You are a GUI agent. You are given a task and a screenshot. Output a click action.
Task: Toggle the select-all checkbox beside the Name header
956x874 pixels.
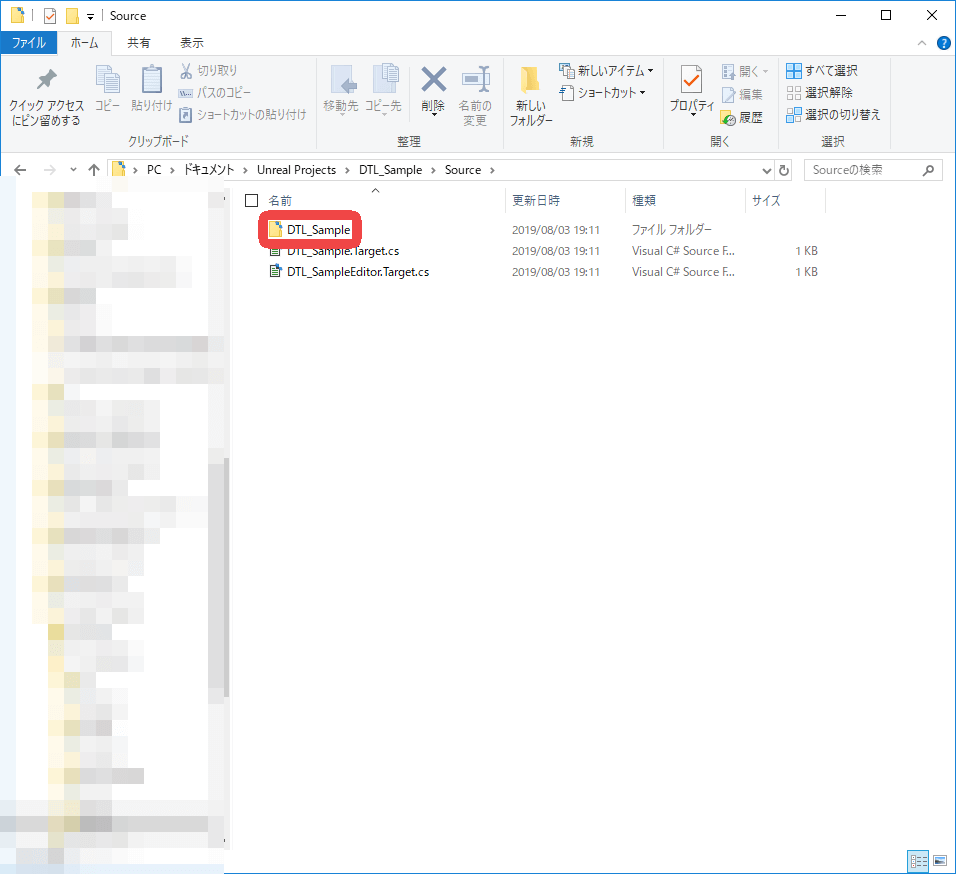[x=252, y=201]
